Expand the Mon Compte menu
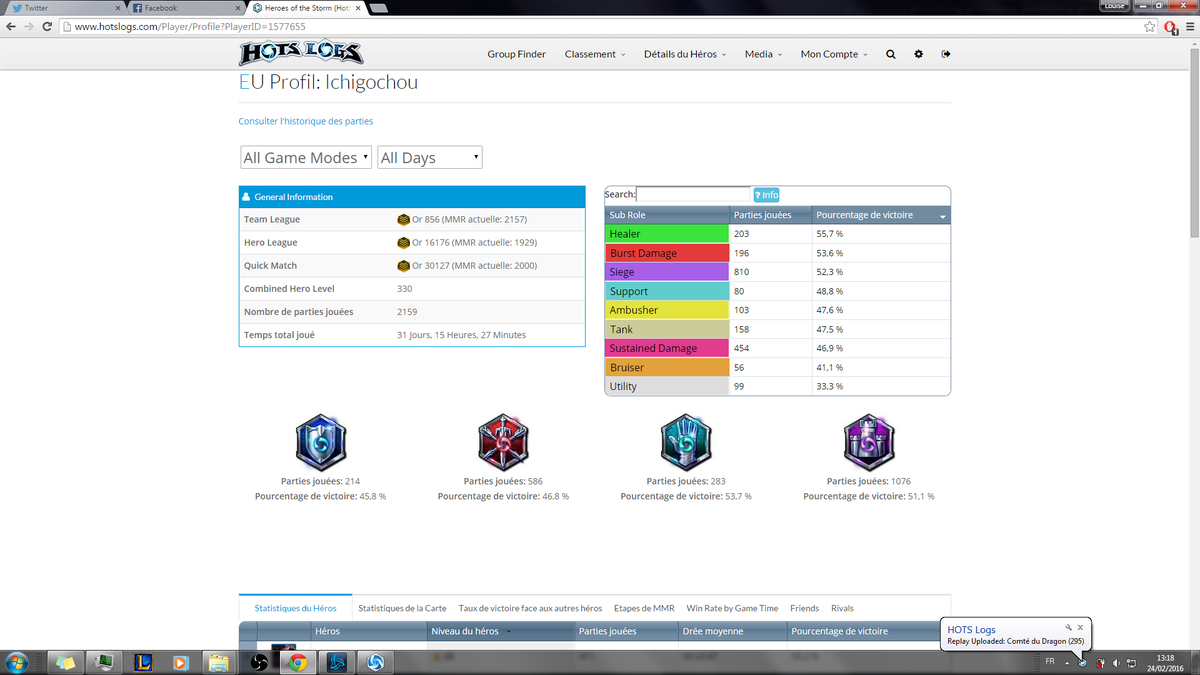The height and width of the screenshot is (675, 1200). tap(834, 54)
